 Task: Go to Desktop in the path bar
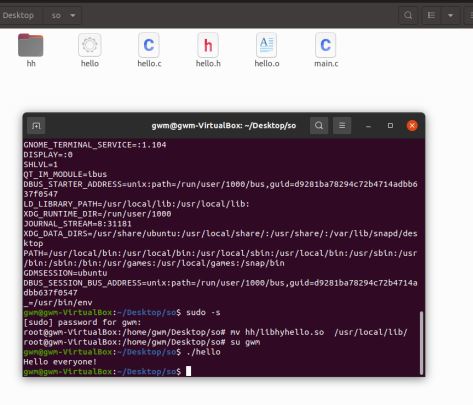coord(18,15)
